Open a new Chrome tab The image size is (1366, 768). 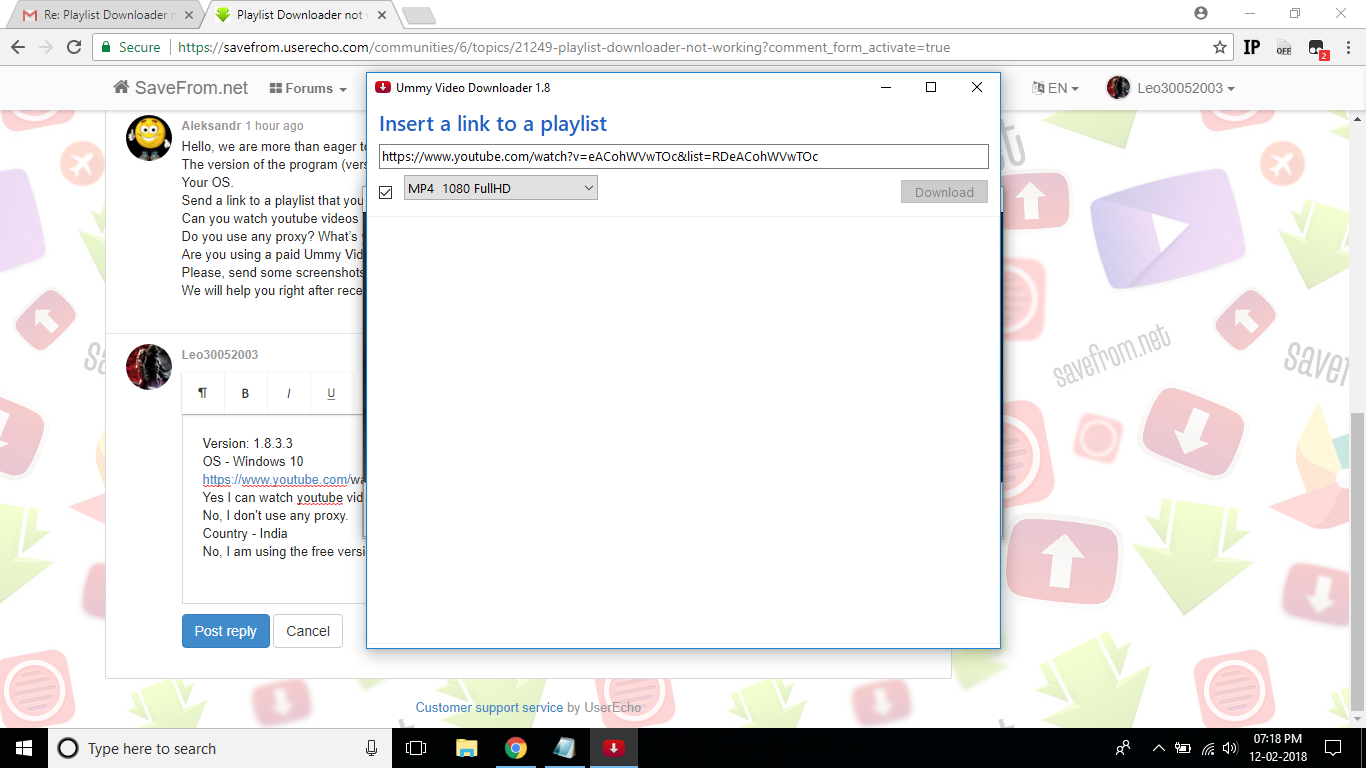point(418,15)
